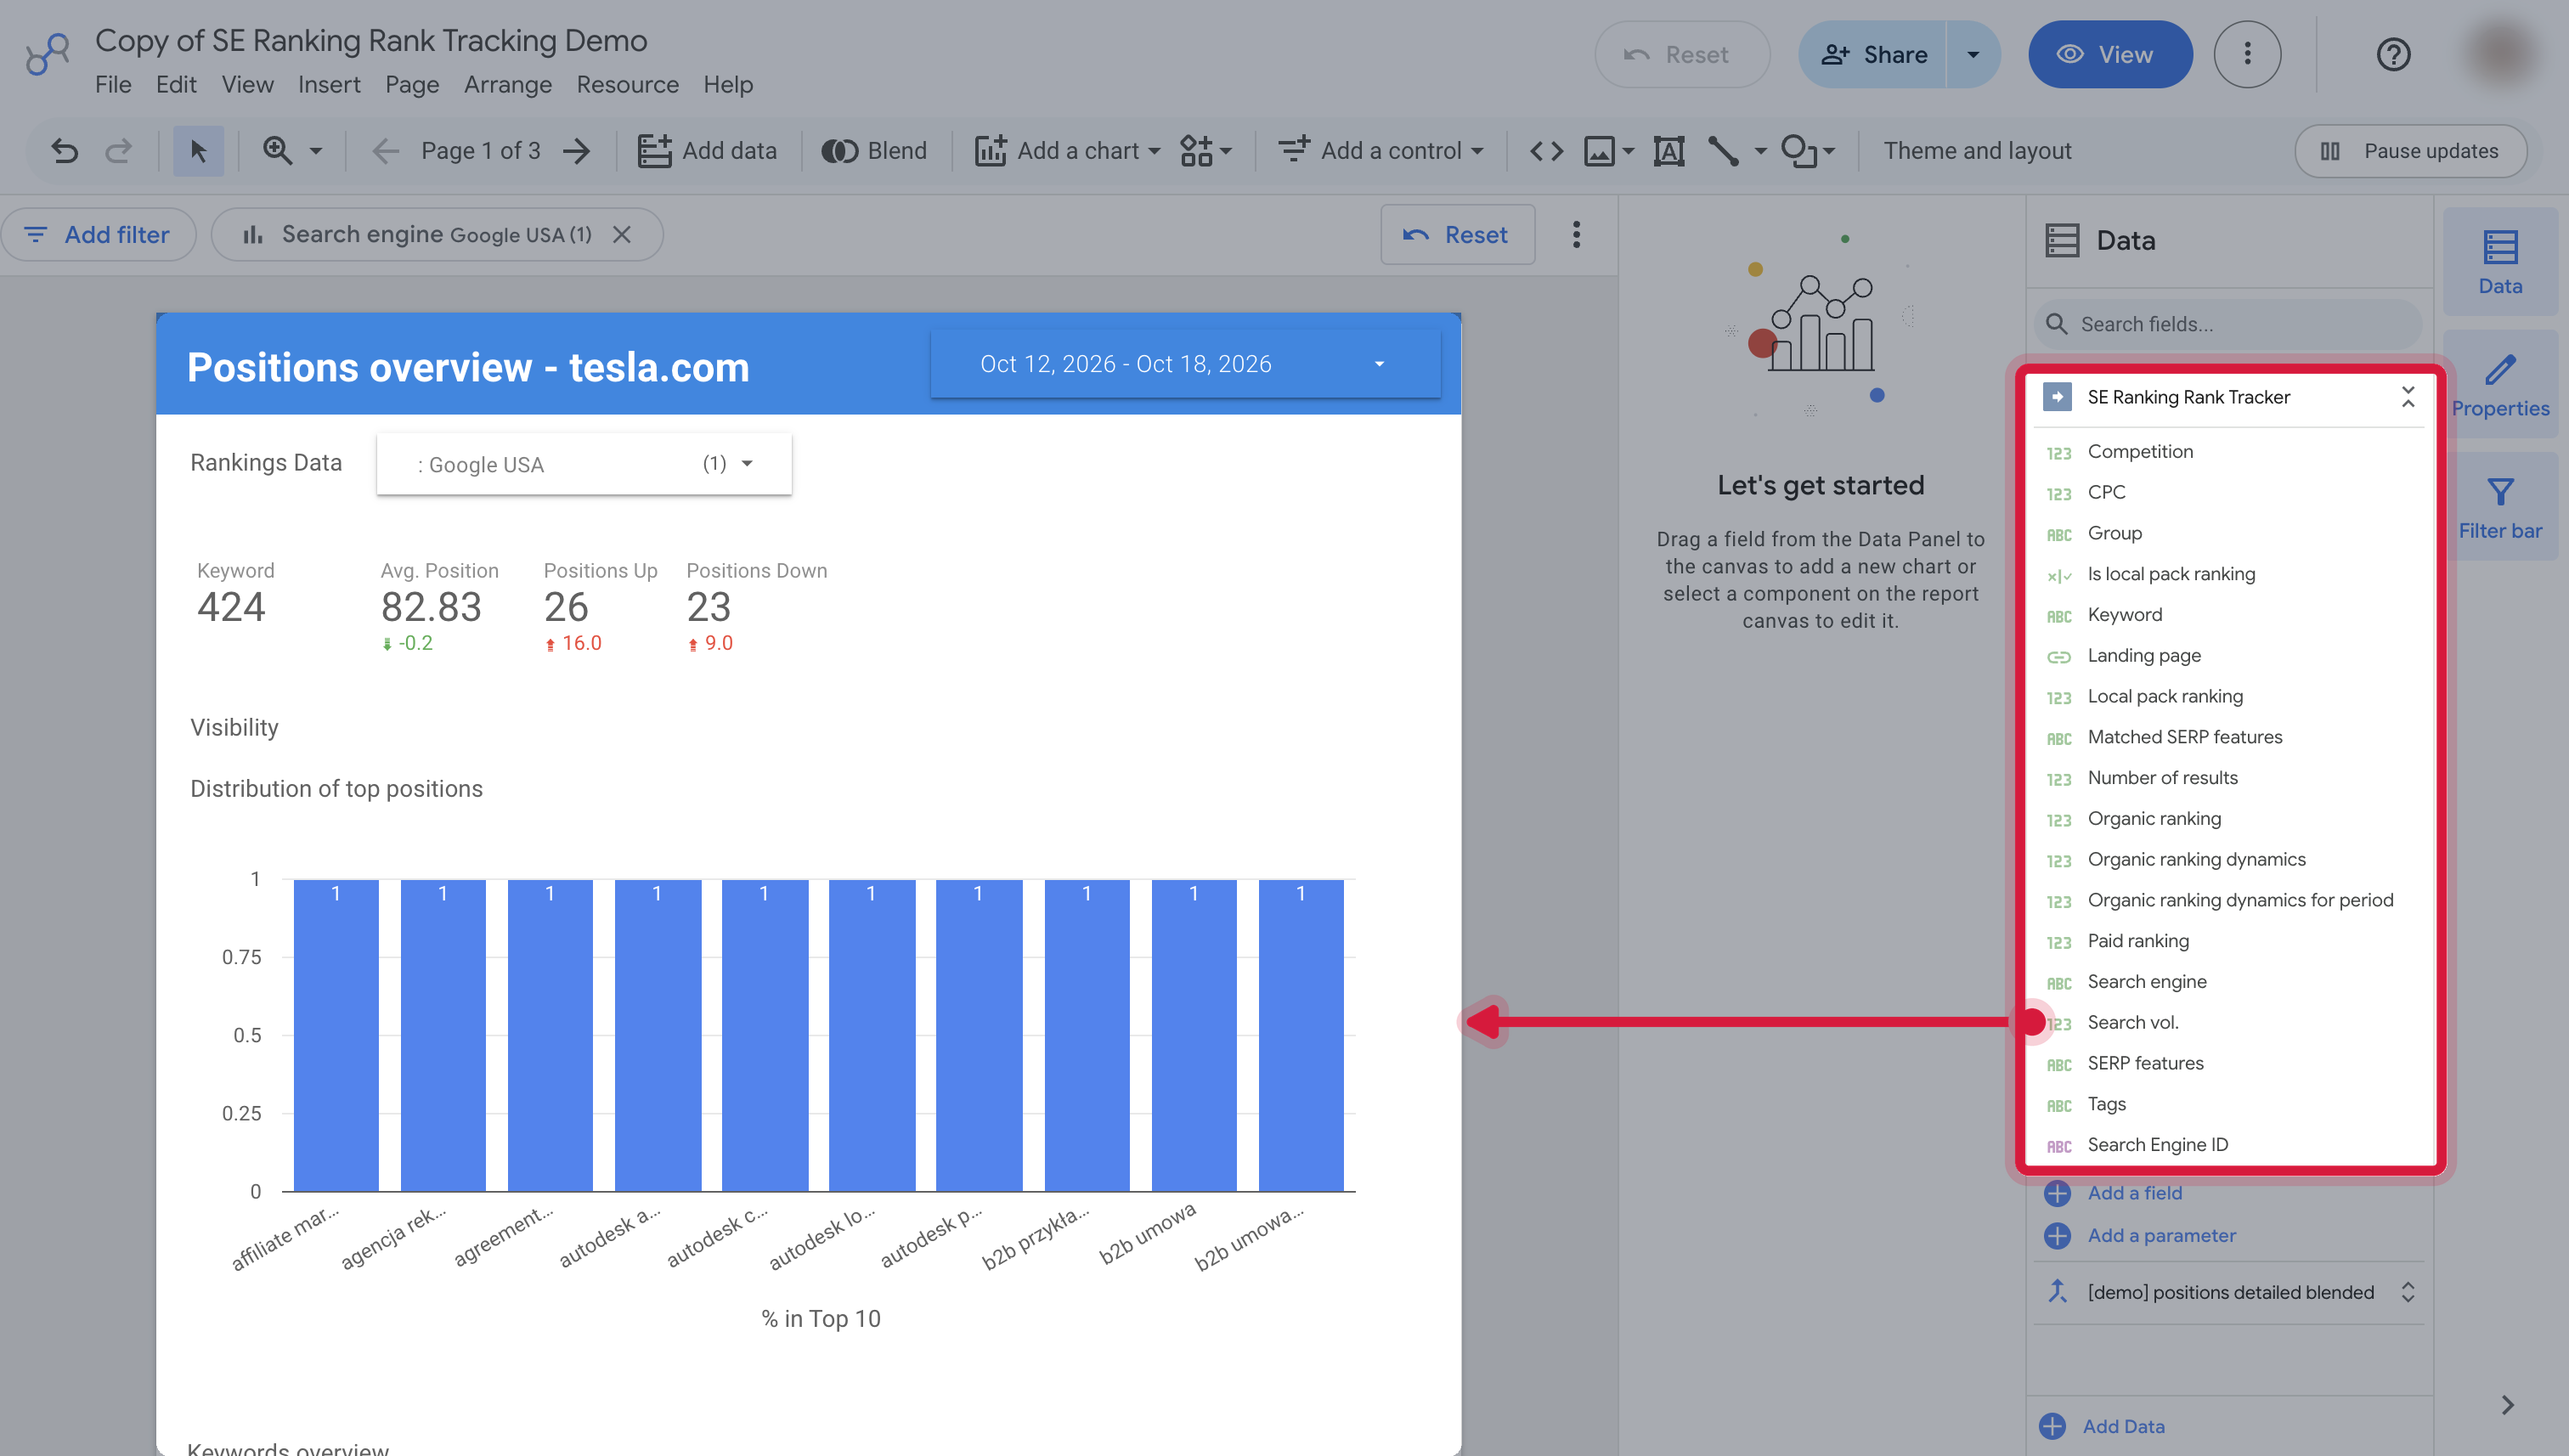Open the Share dropdown arrow
This screenshot has width=2569, height=1456.
point(1973,55)
